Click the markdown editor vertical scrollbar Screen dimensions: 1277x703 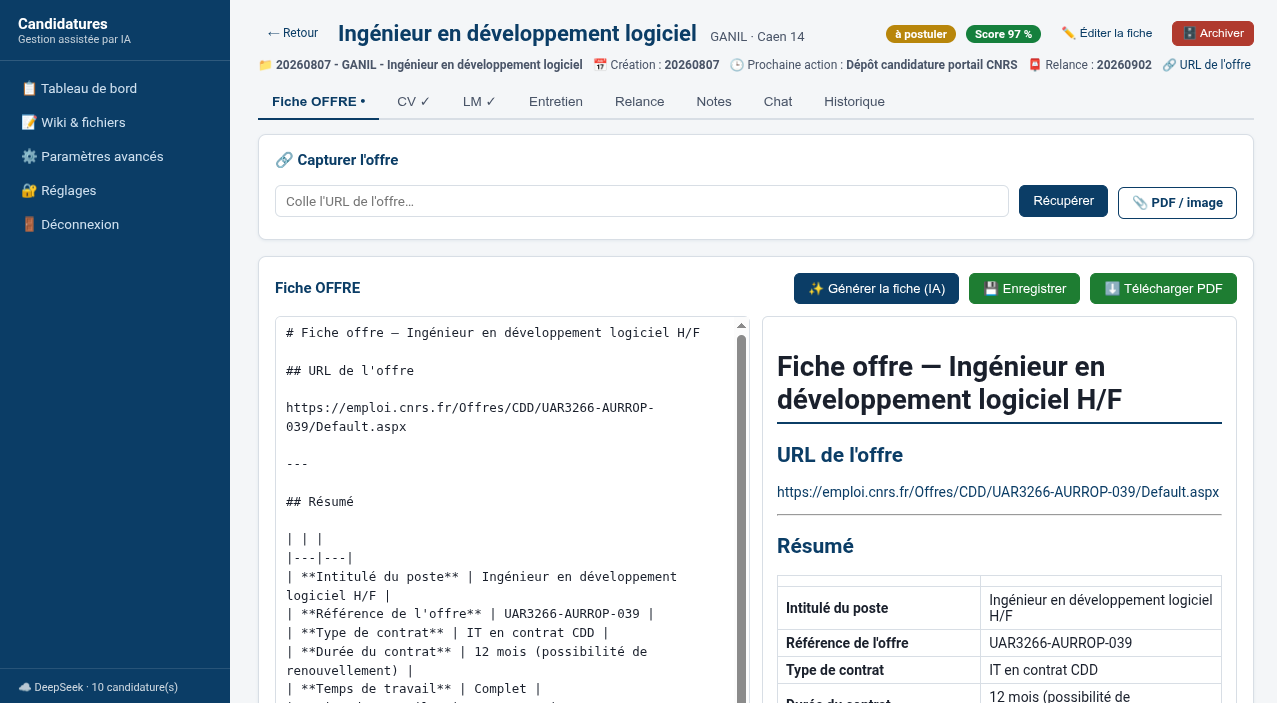coord(741,520)
